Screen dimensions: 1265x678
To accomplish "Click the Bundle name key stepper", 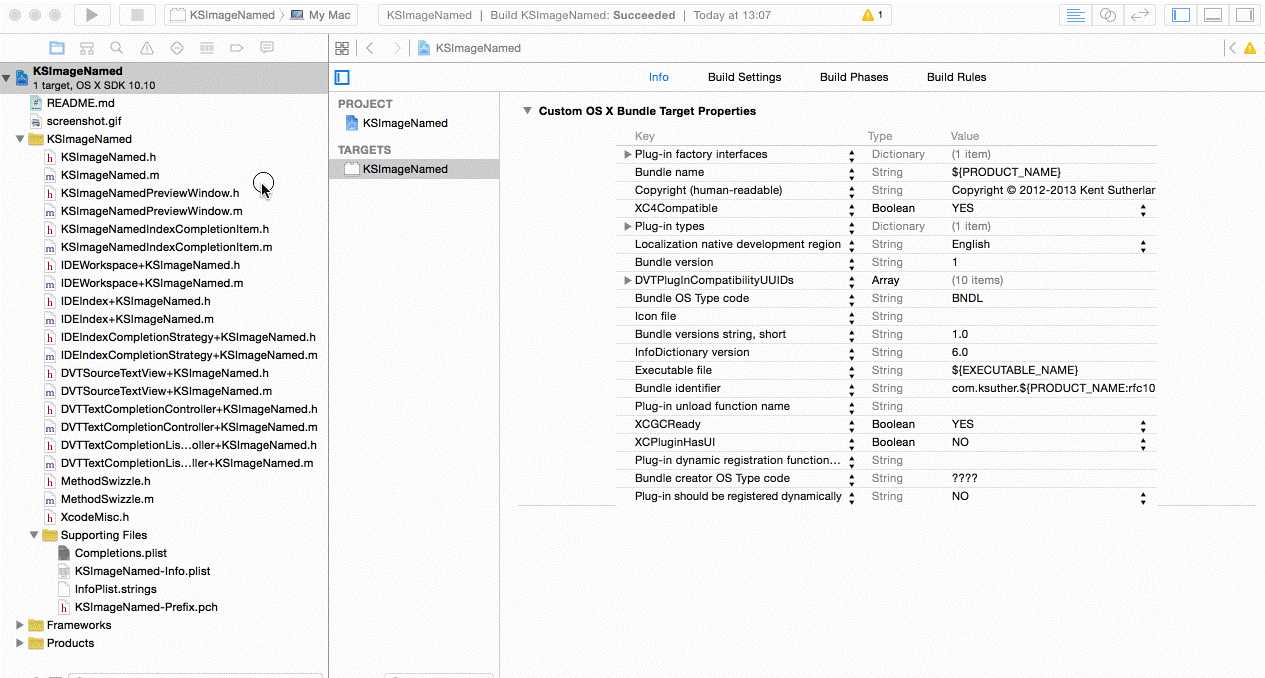I will click(x=852, y=173).
